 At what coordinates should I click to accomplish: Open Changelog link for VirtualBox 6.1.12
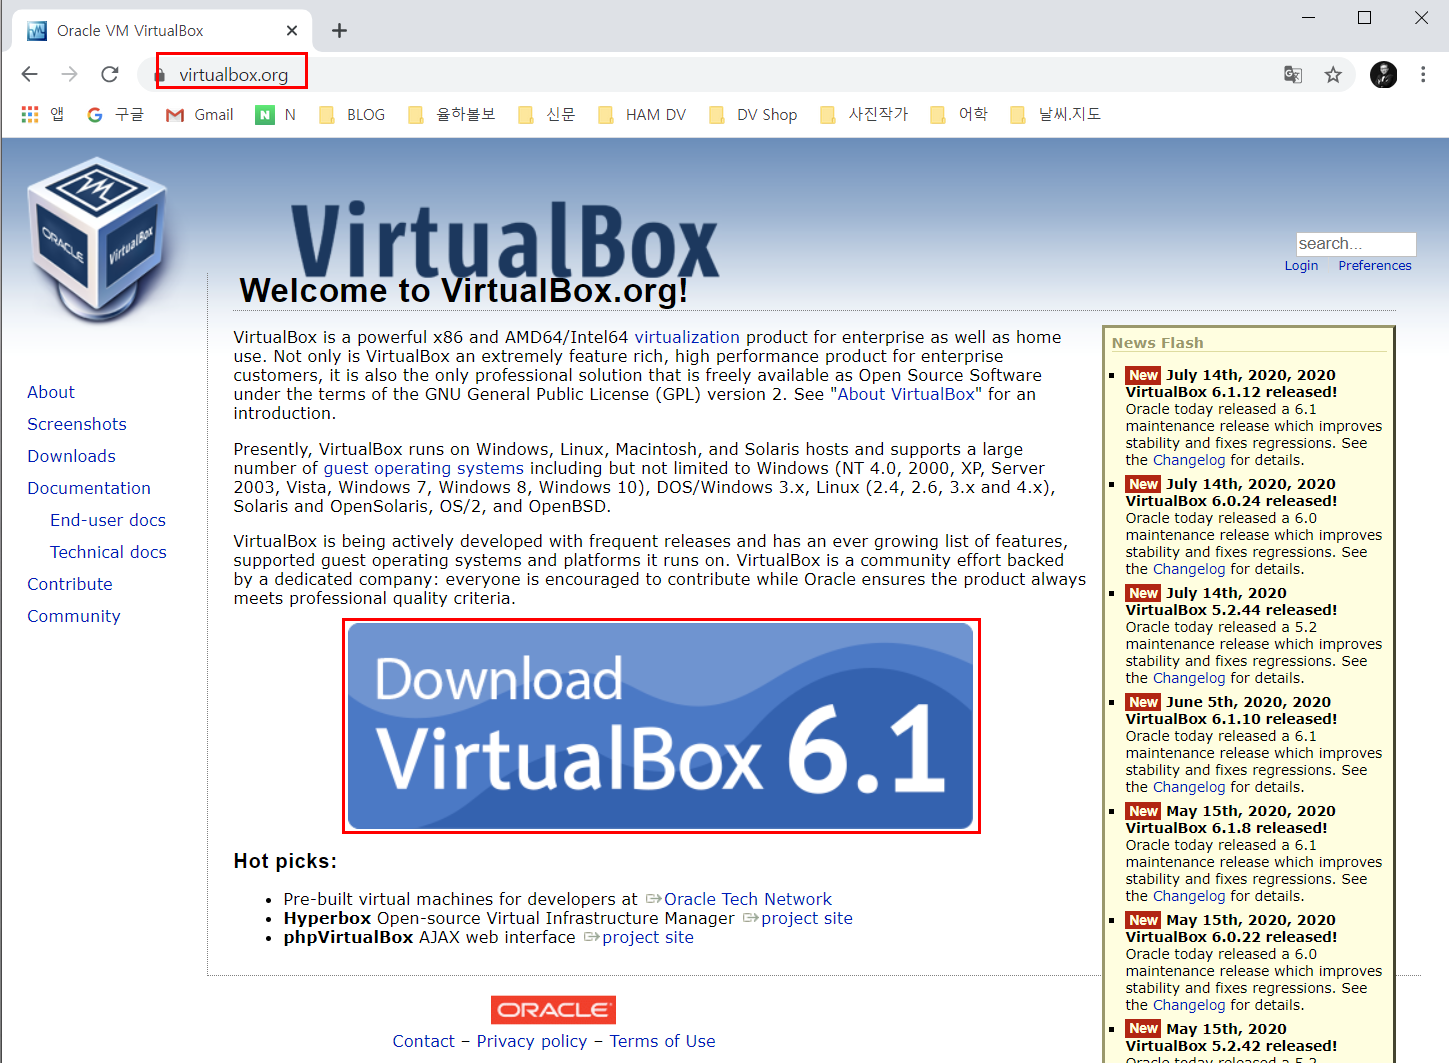(1189, 460)
